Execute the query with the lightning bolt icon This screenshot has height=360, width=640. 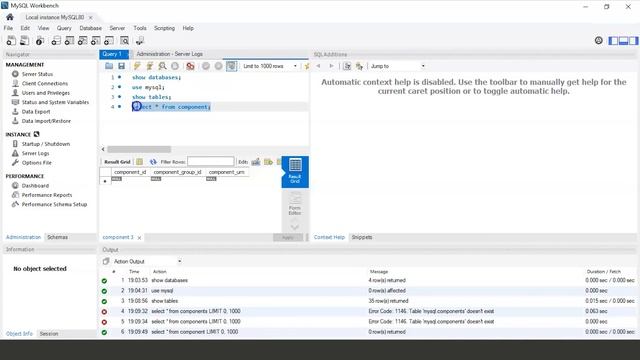tap(137, 66)
